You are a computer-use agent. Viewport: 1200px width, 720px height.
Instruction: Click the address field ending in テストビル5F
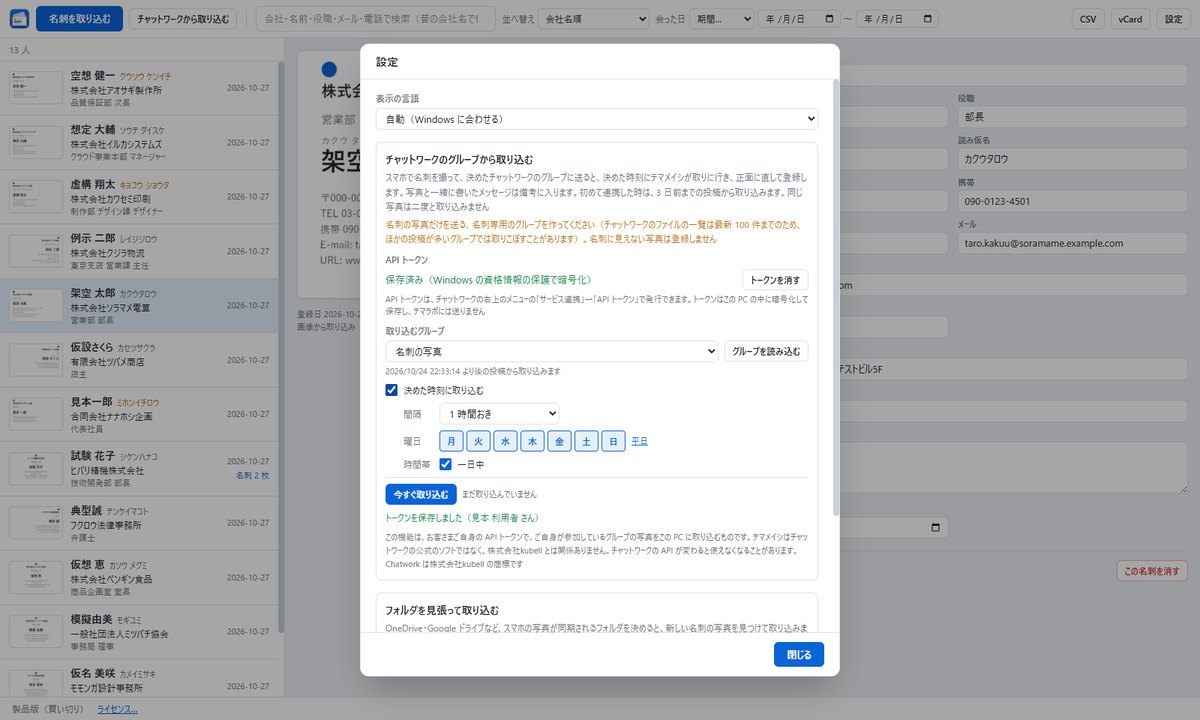(1013, 369)
